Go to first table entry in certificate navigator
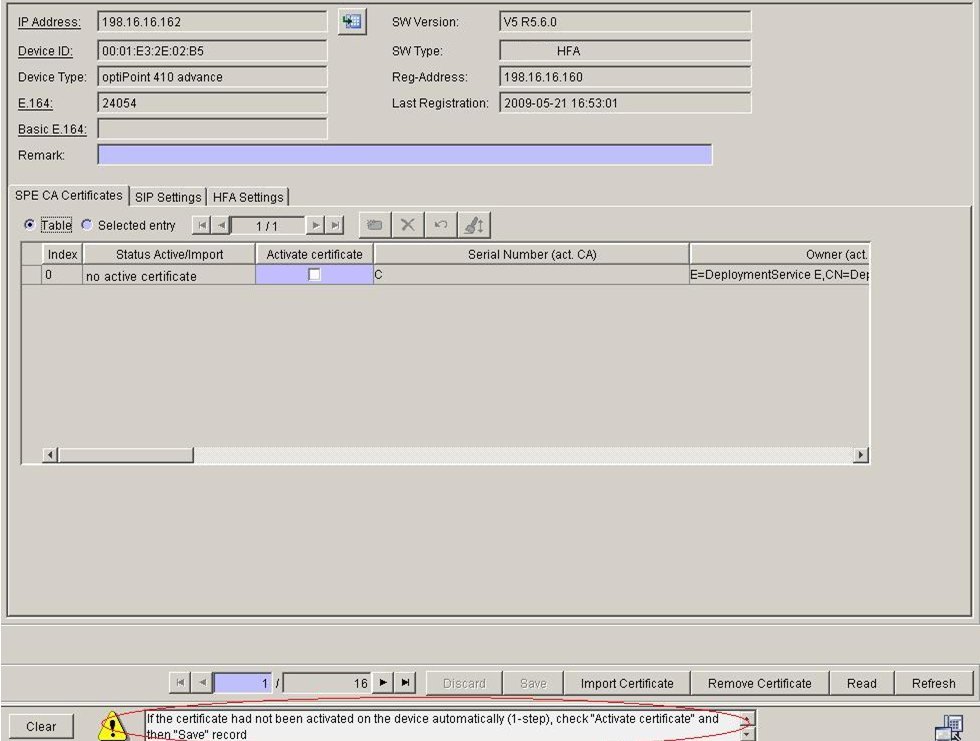The image size is (980, 741). [201, 225]
